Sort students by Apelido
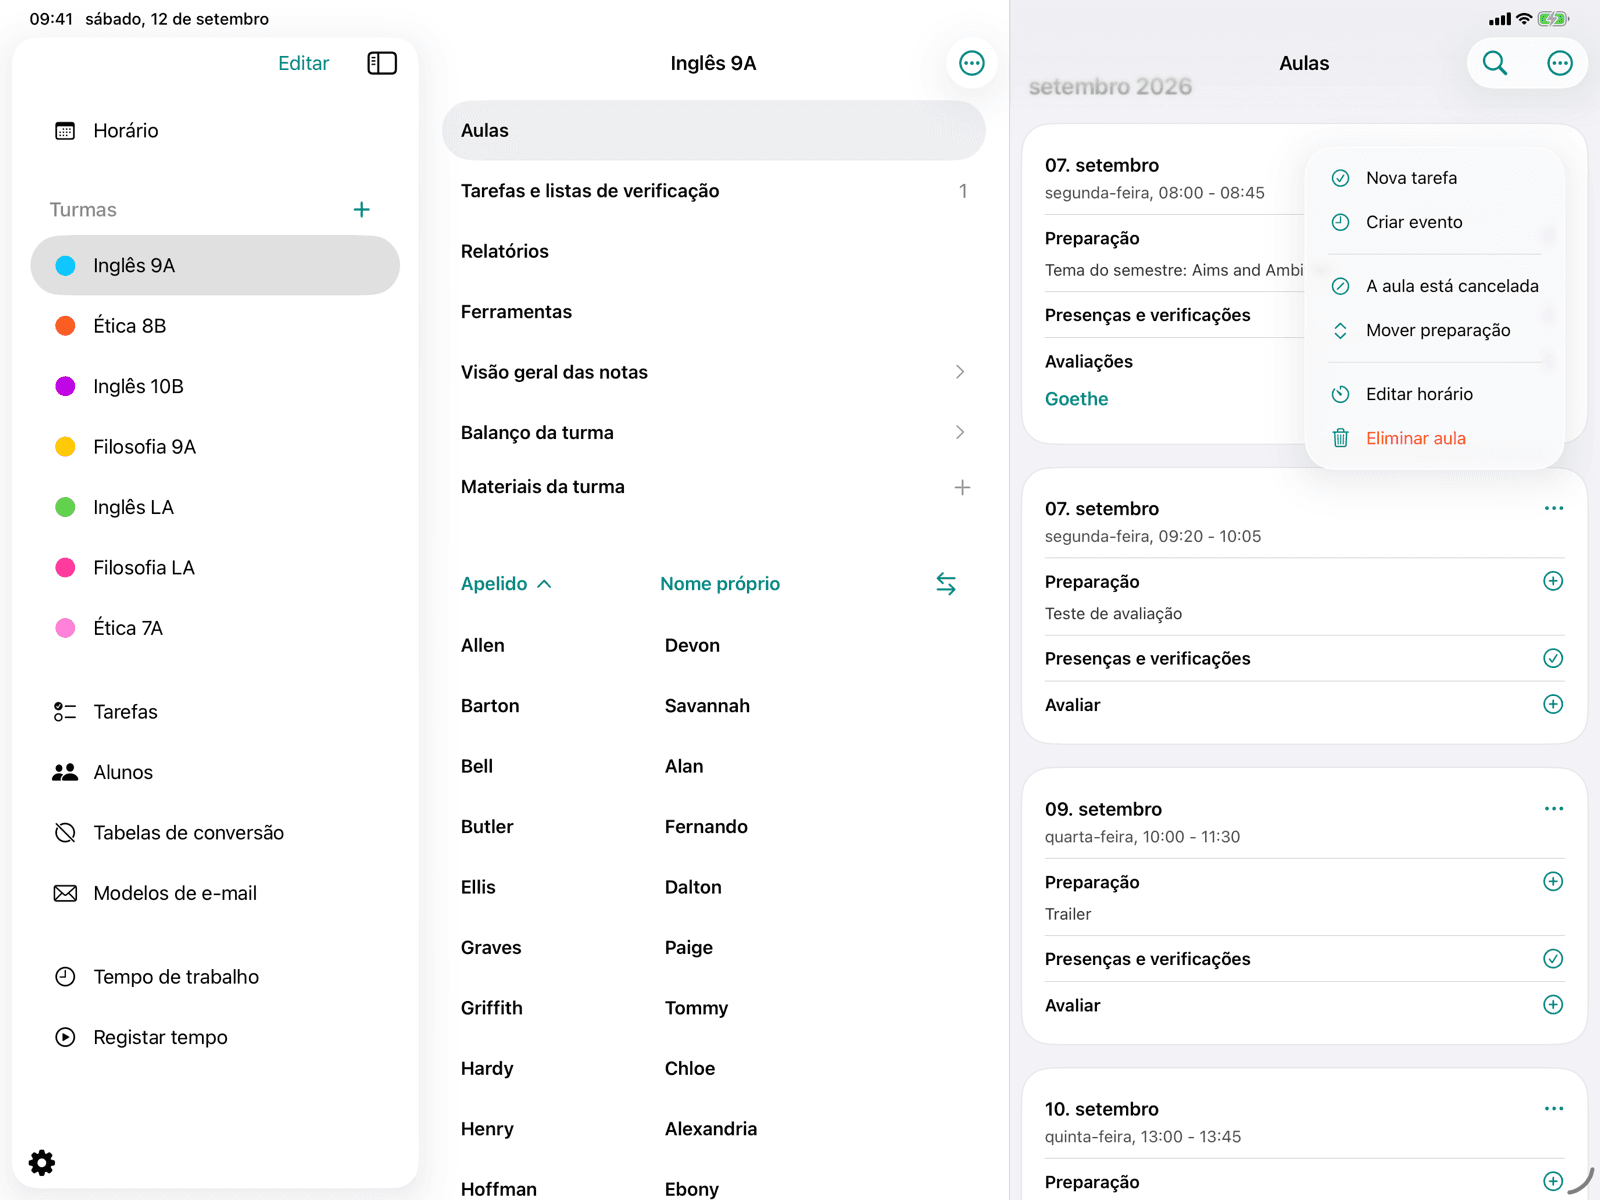Image resolution: width=1600 pixels, height=1200 pixels. [506, 584]
